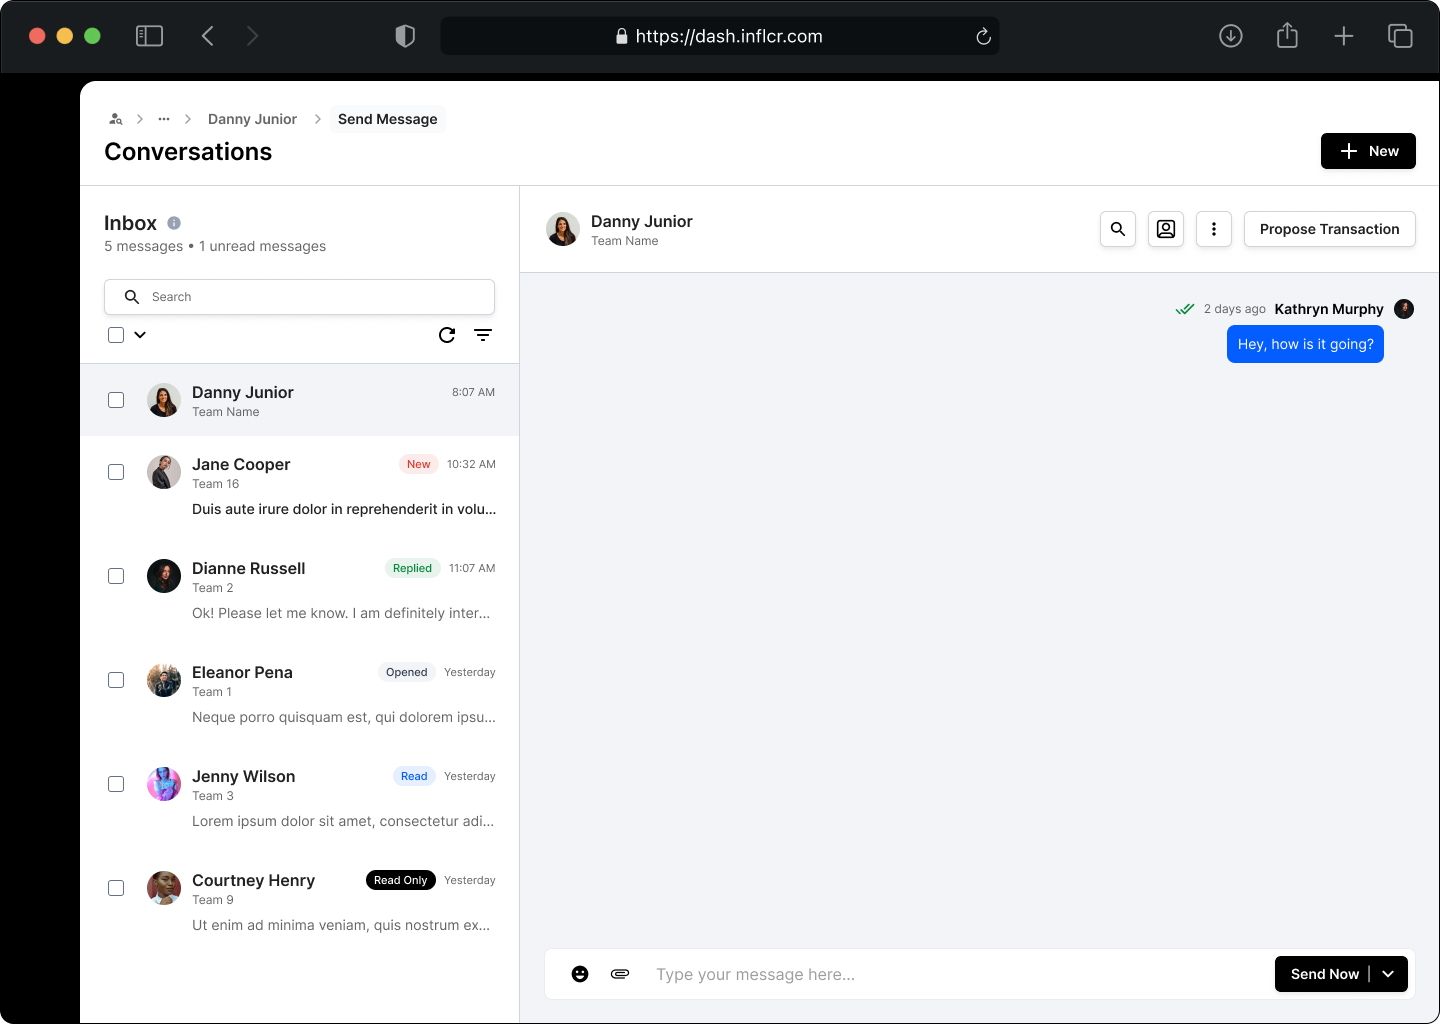
Task: Open the Send Now options dropdown
Action: 1388,974
